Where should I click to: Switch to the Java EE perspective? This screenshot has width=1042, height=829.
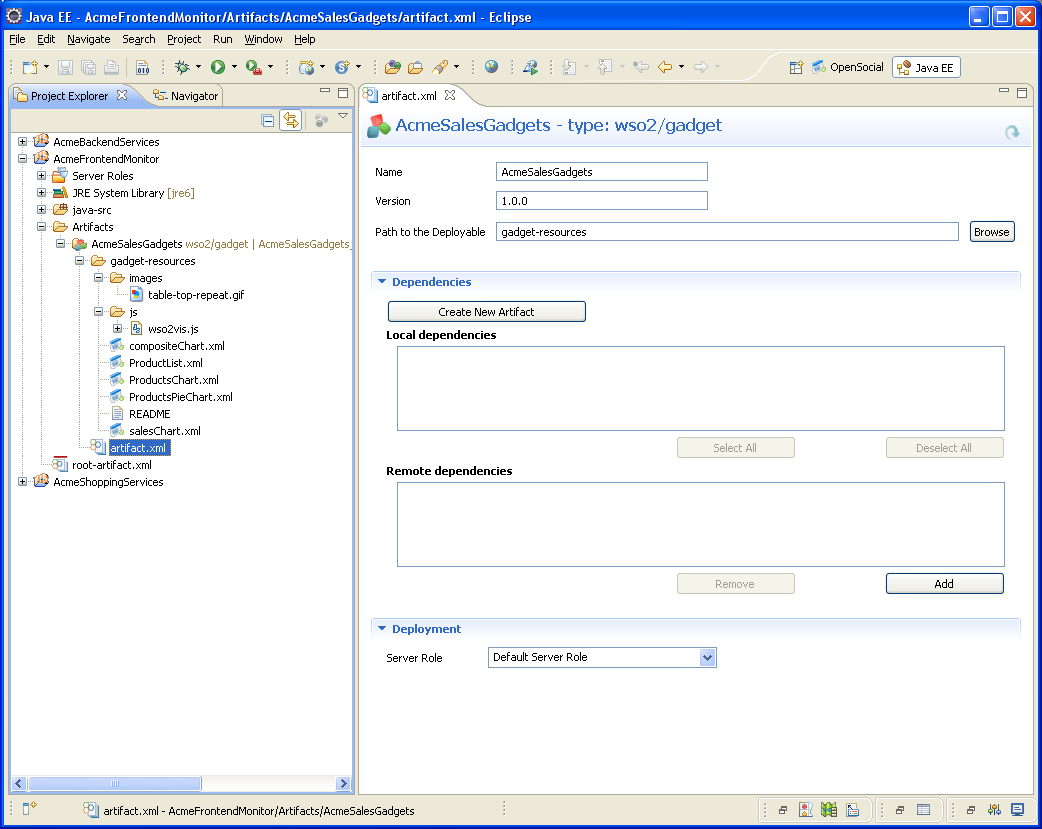coord(926,67)
